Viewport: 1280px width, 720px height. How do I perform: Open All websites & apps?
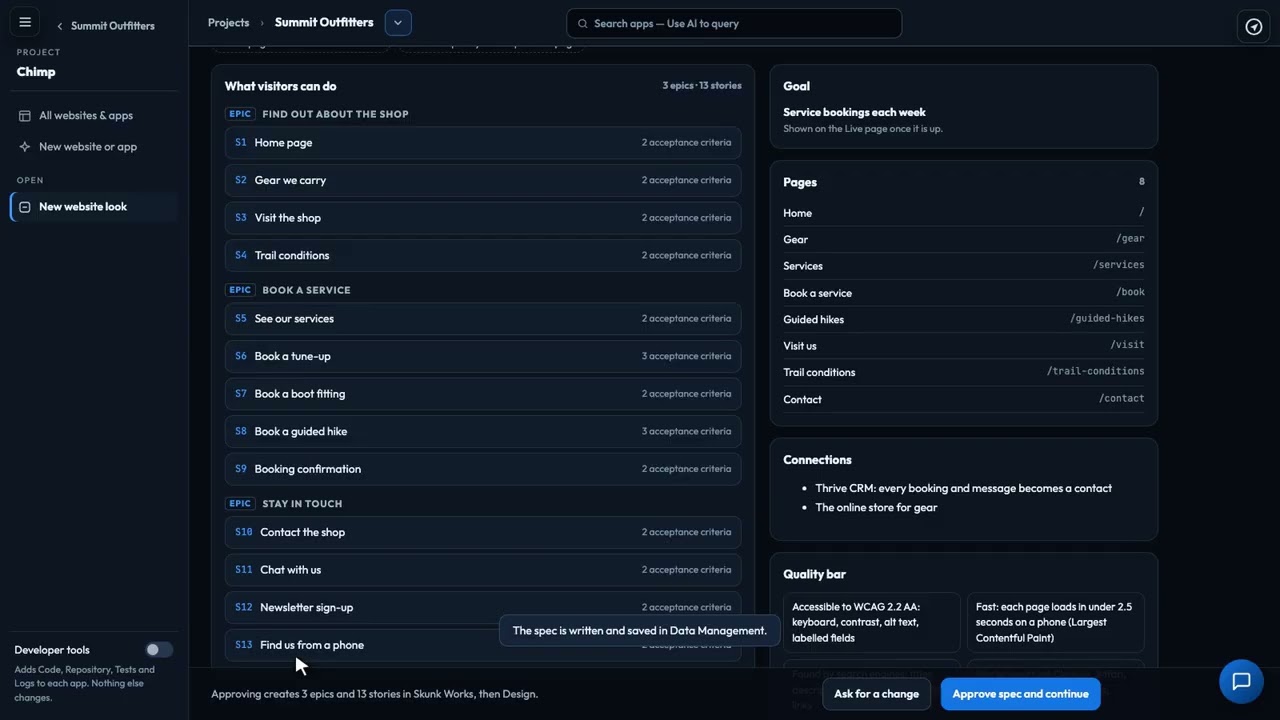(93, 116)
